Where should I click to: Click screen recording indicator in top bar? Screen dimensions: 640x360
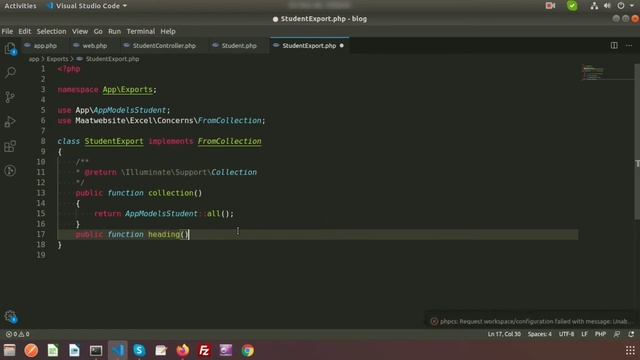(550, 6)
